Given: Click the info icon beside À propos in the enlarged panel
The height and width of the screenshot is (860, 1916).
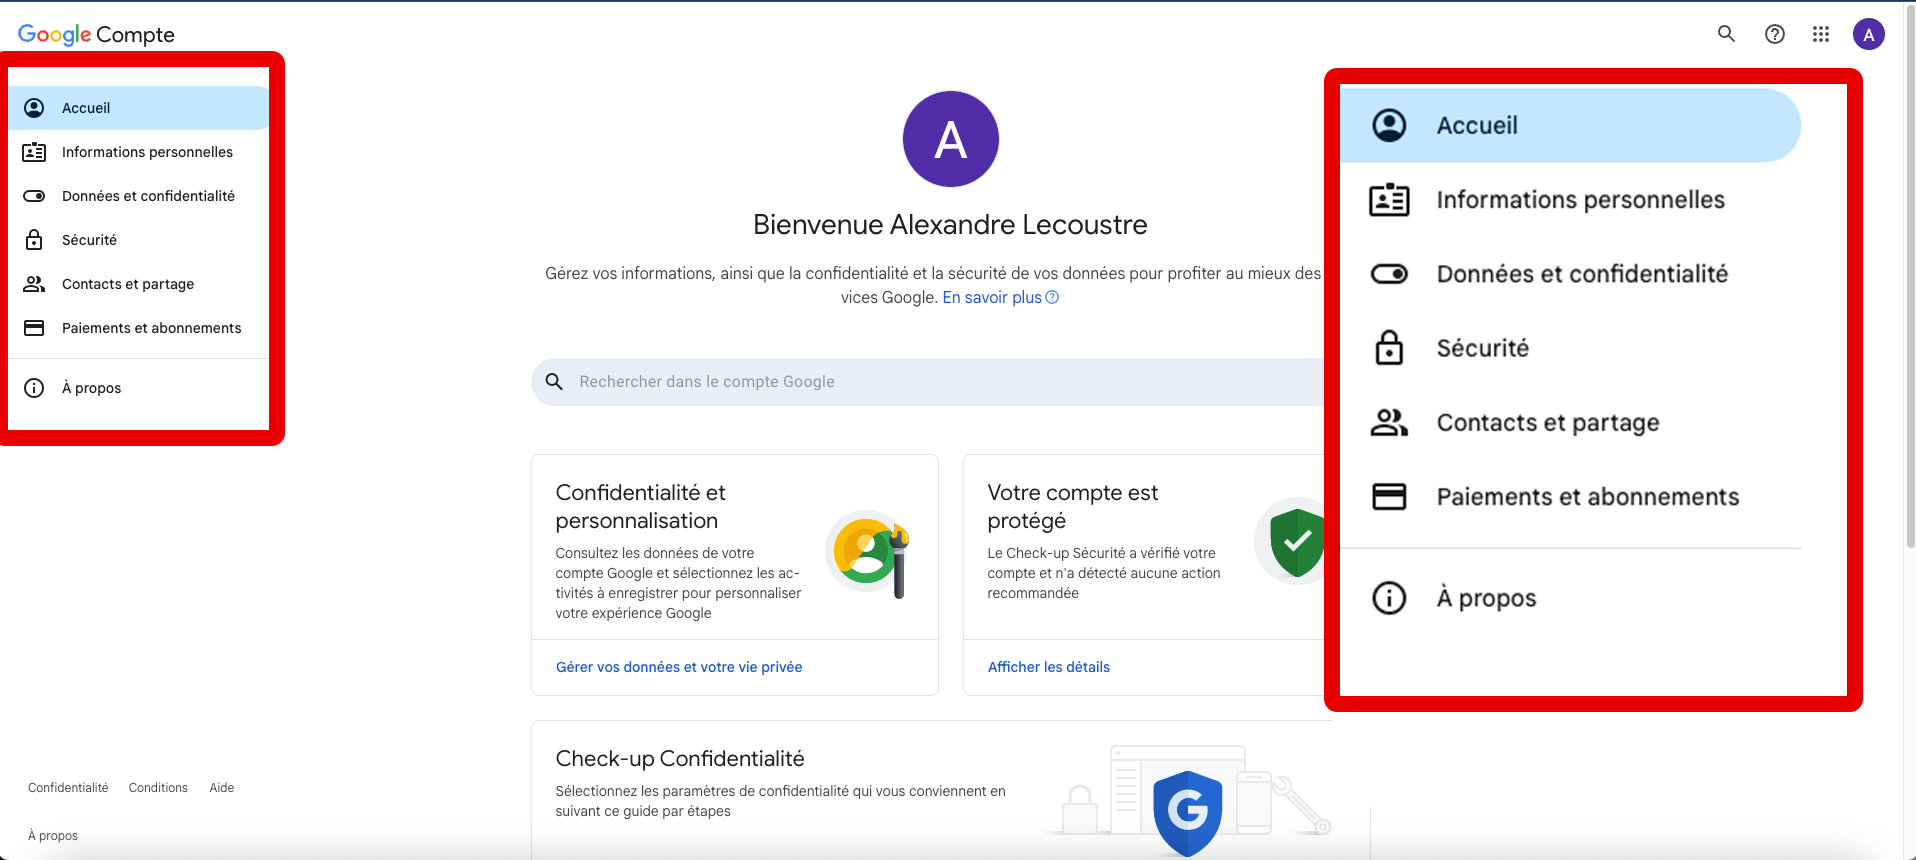Looking at the screenshot, I should pyautogui.click(x=1389, y=598).
